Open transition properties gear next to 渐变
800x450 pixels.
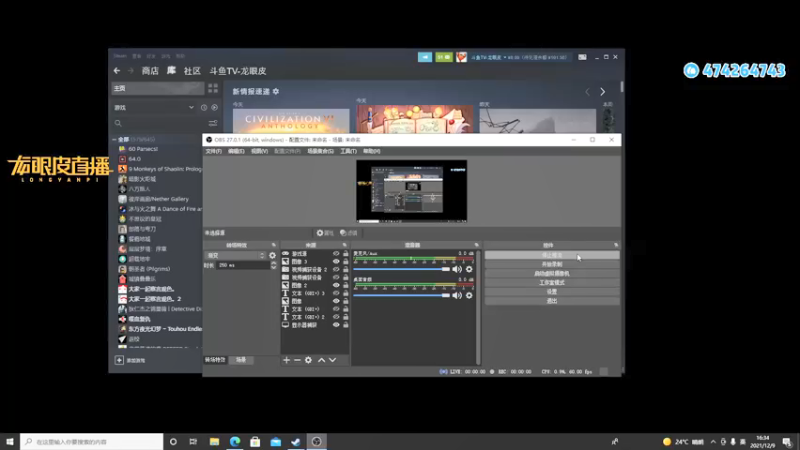(272, 256)
